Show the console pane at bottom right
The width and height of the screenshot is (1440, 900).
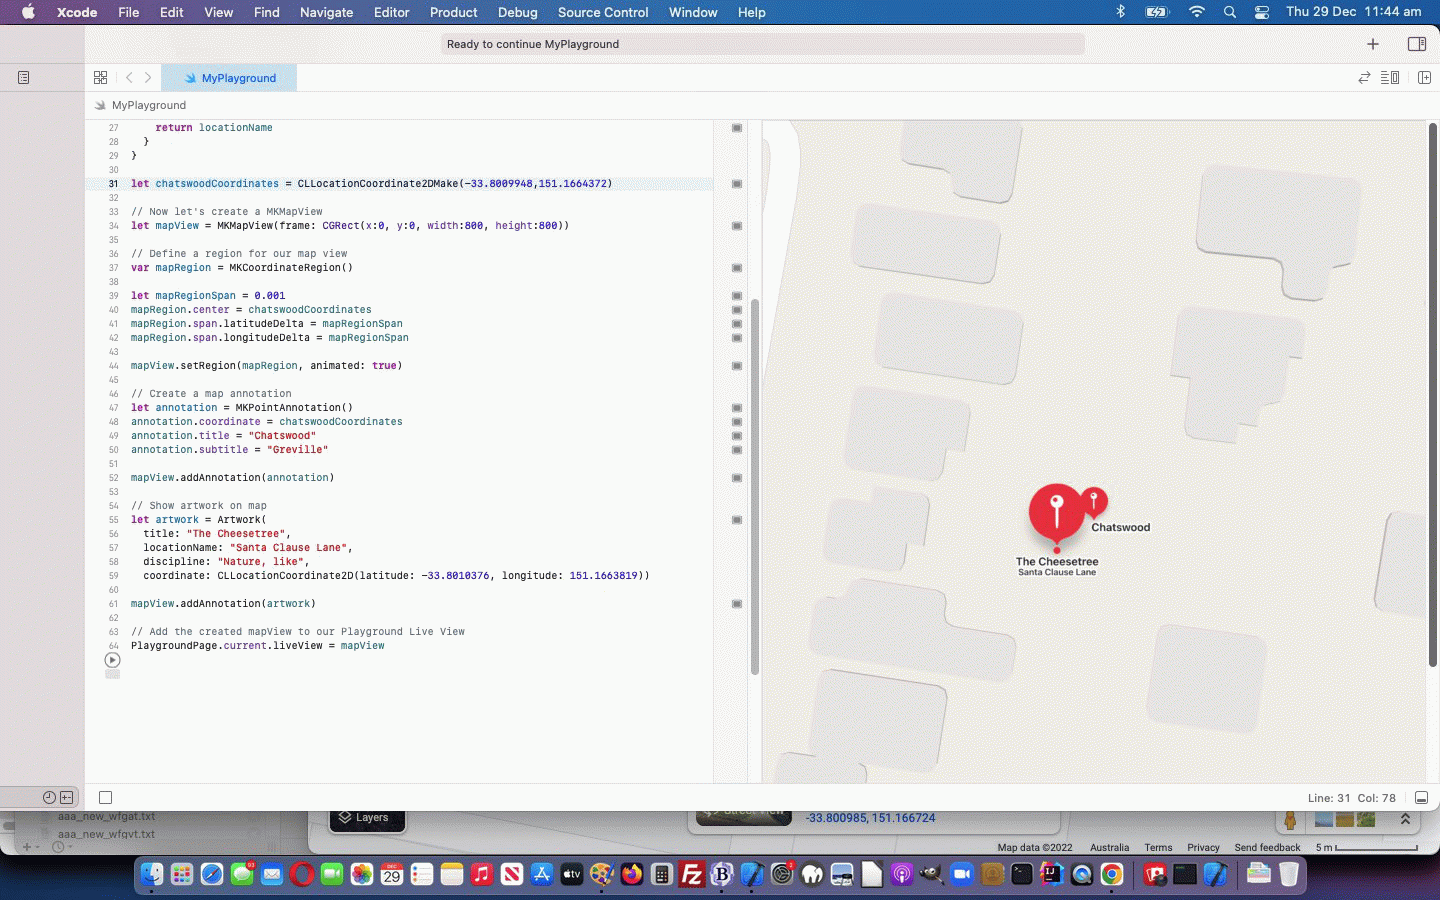point(1421,797)
